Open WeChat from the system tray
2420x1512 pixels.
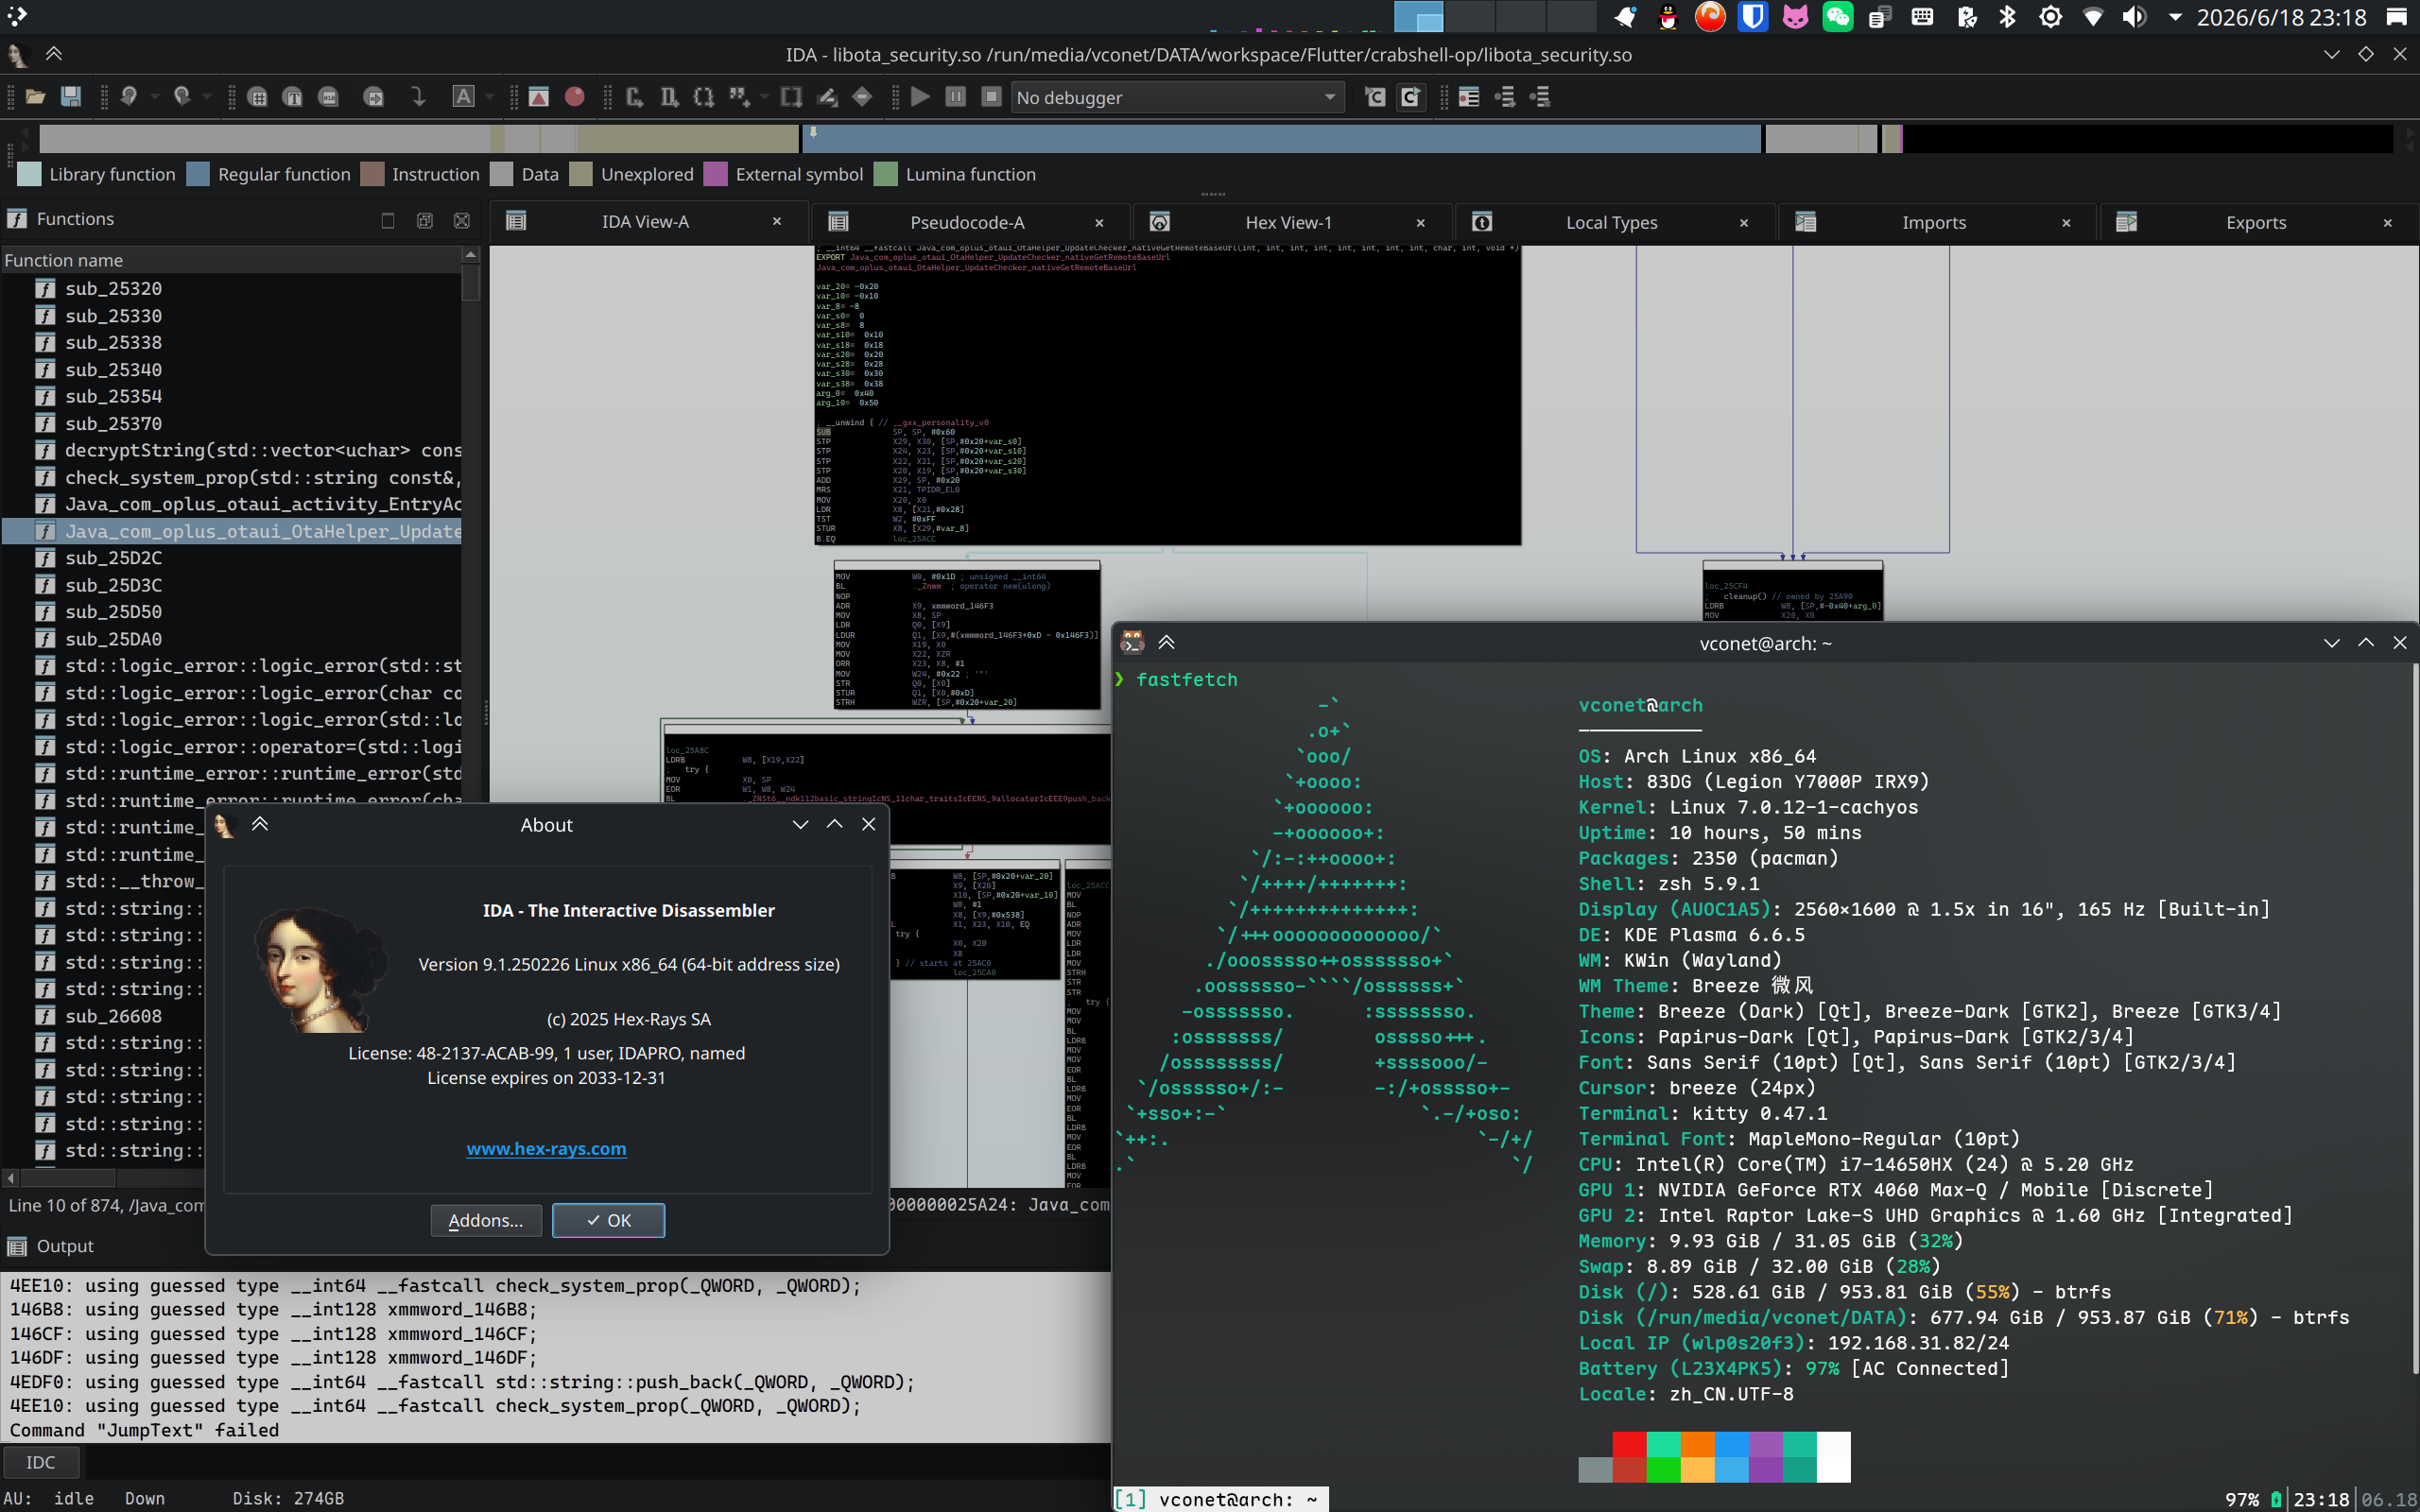pos(1838,17)
